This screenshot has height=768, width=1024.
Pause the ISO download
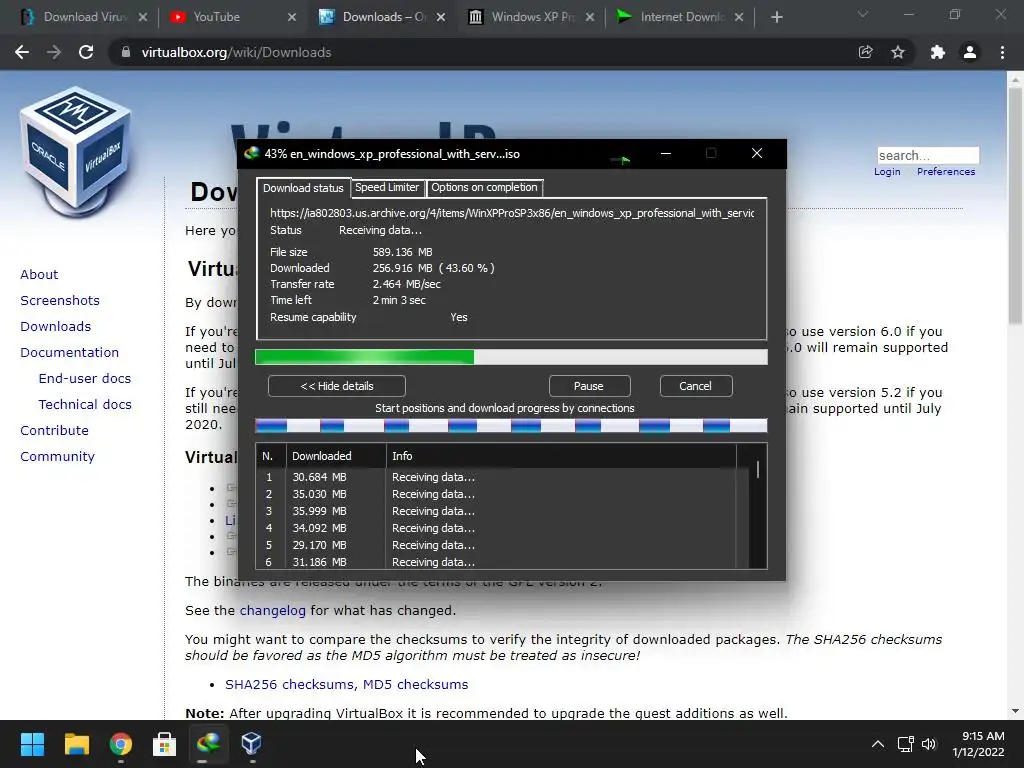click(588, 386)
